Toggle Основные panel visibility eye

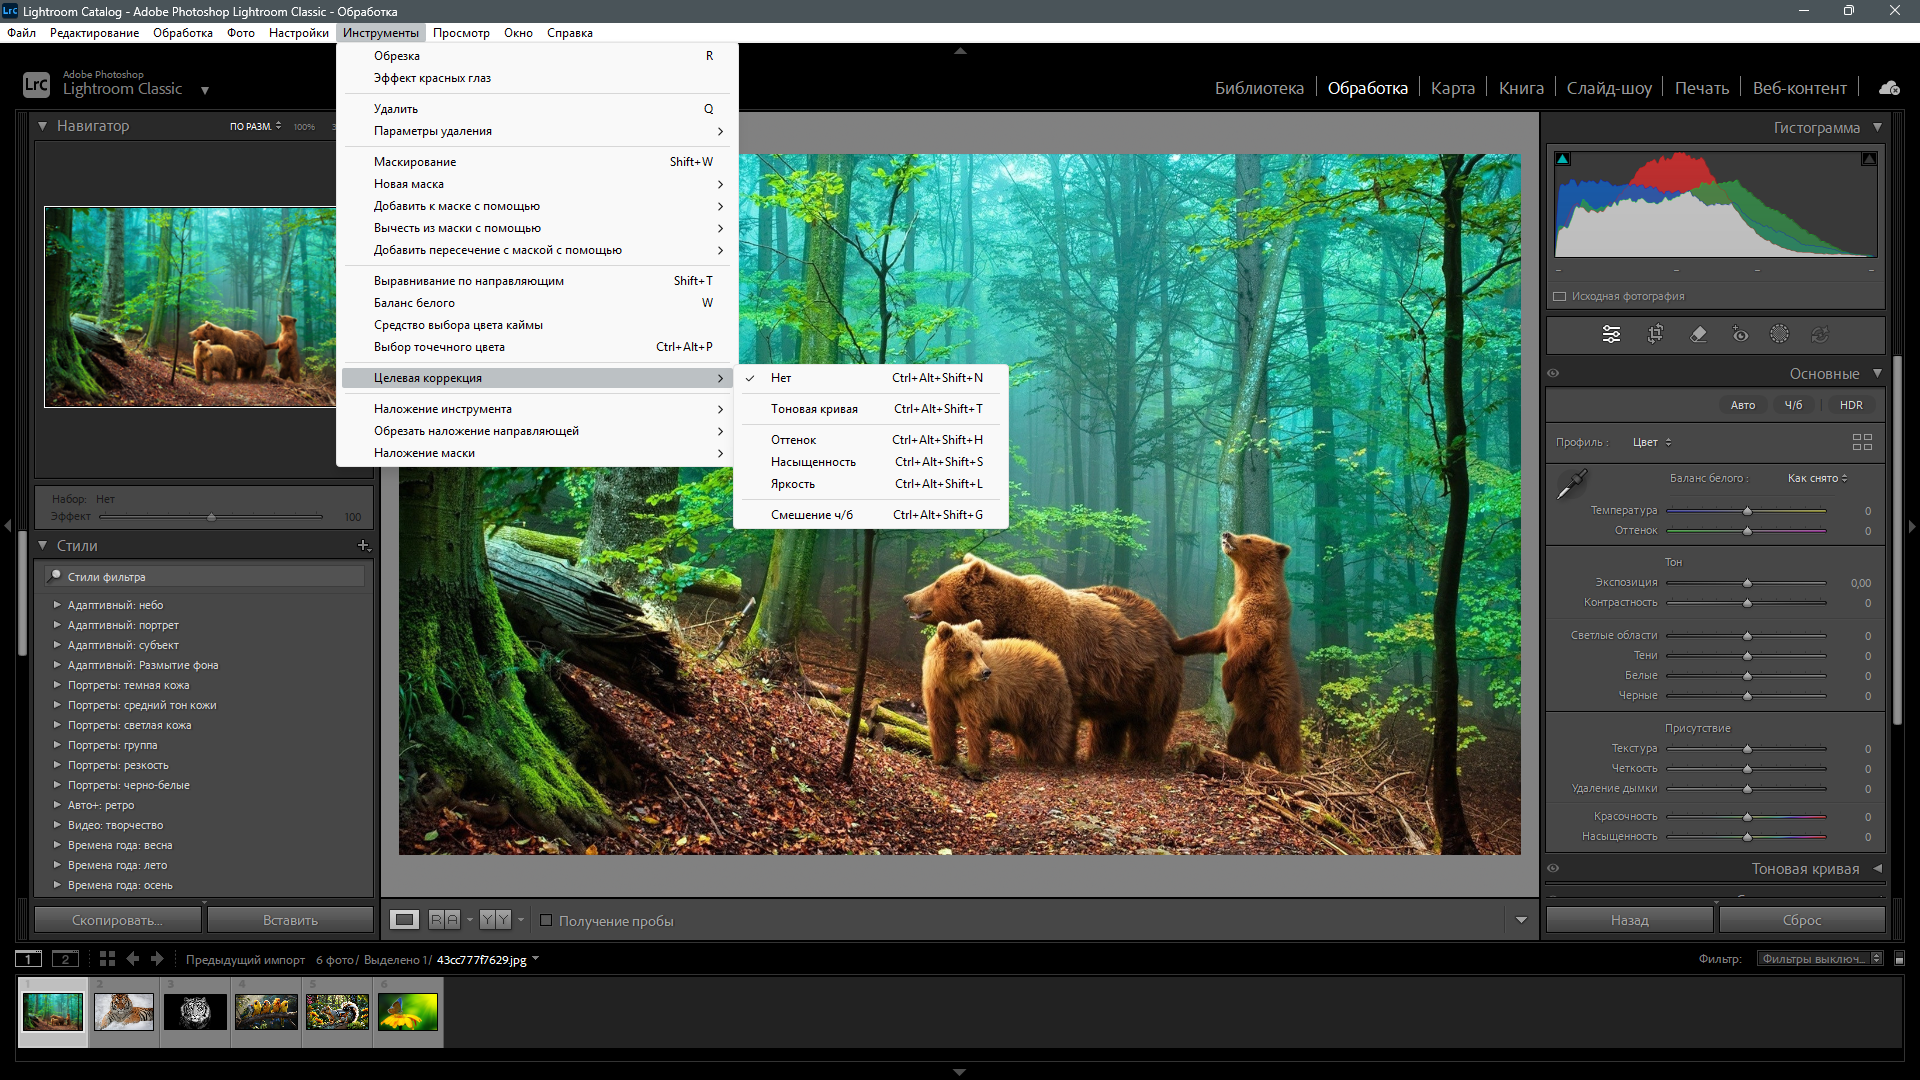pyautogui.click(x=1553, y=373)
